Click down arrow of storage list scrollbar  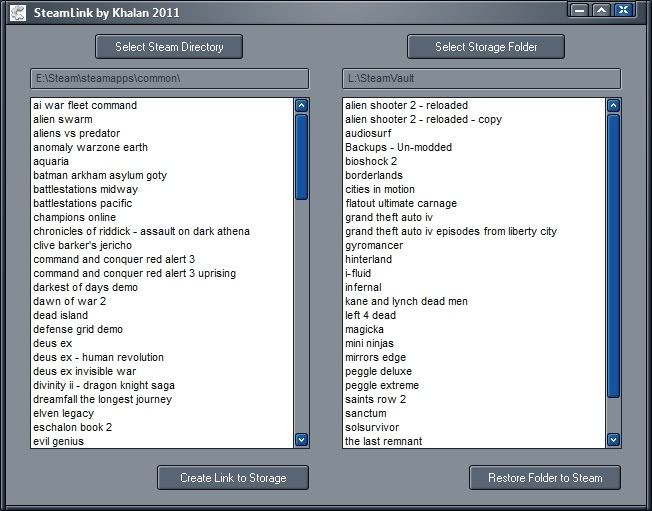pos(613,439)
